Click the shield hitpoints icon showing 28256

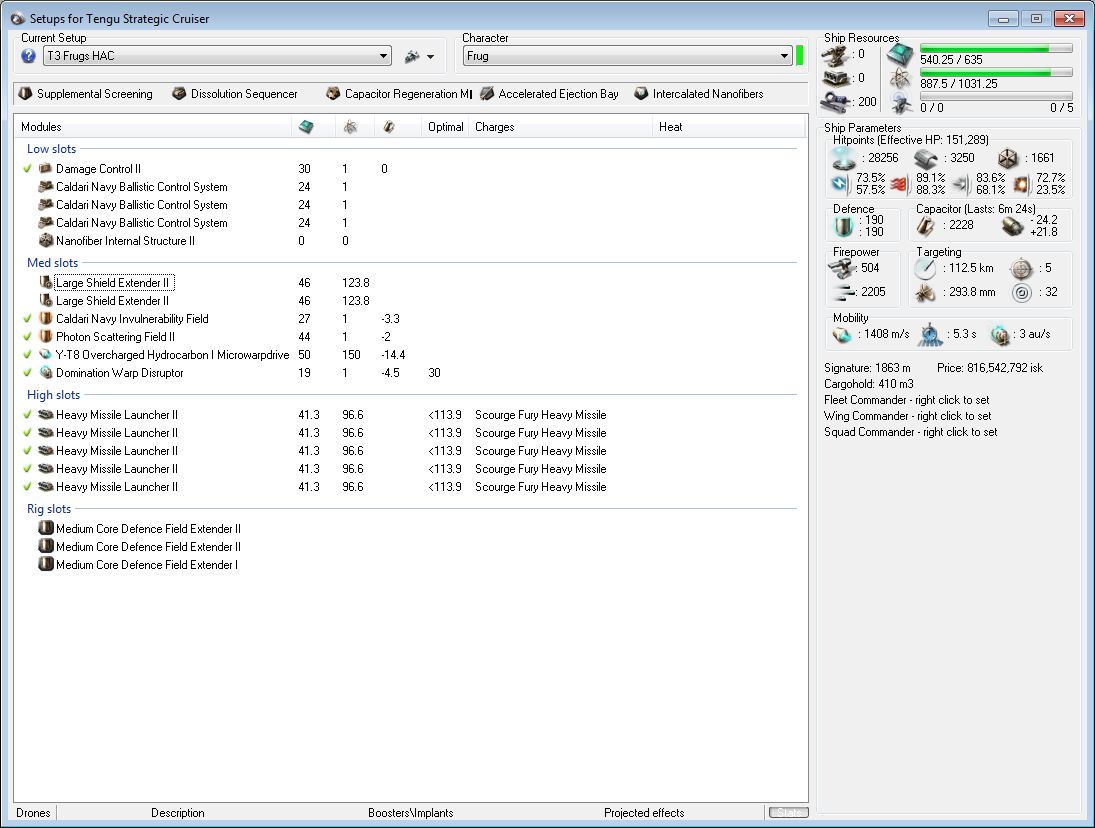click(x=844, y=158)
